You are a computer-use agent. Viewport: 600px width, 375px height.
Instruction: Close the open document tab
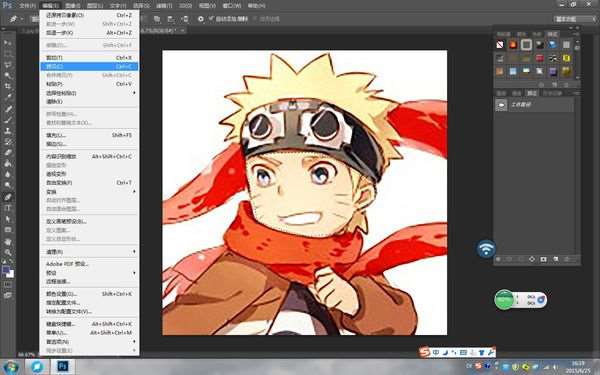(x=183, y=30)
